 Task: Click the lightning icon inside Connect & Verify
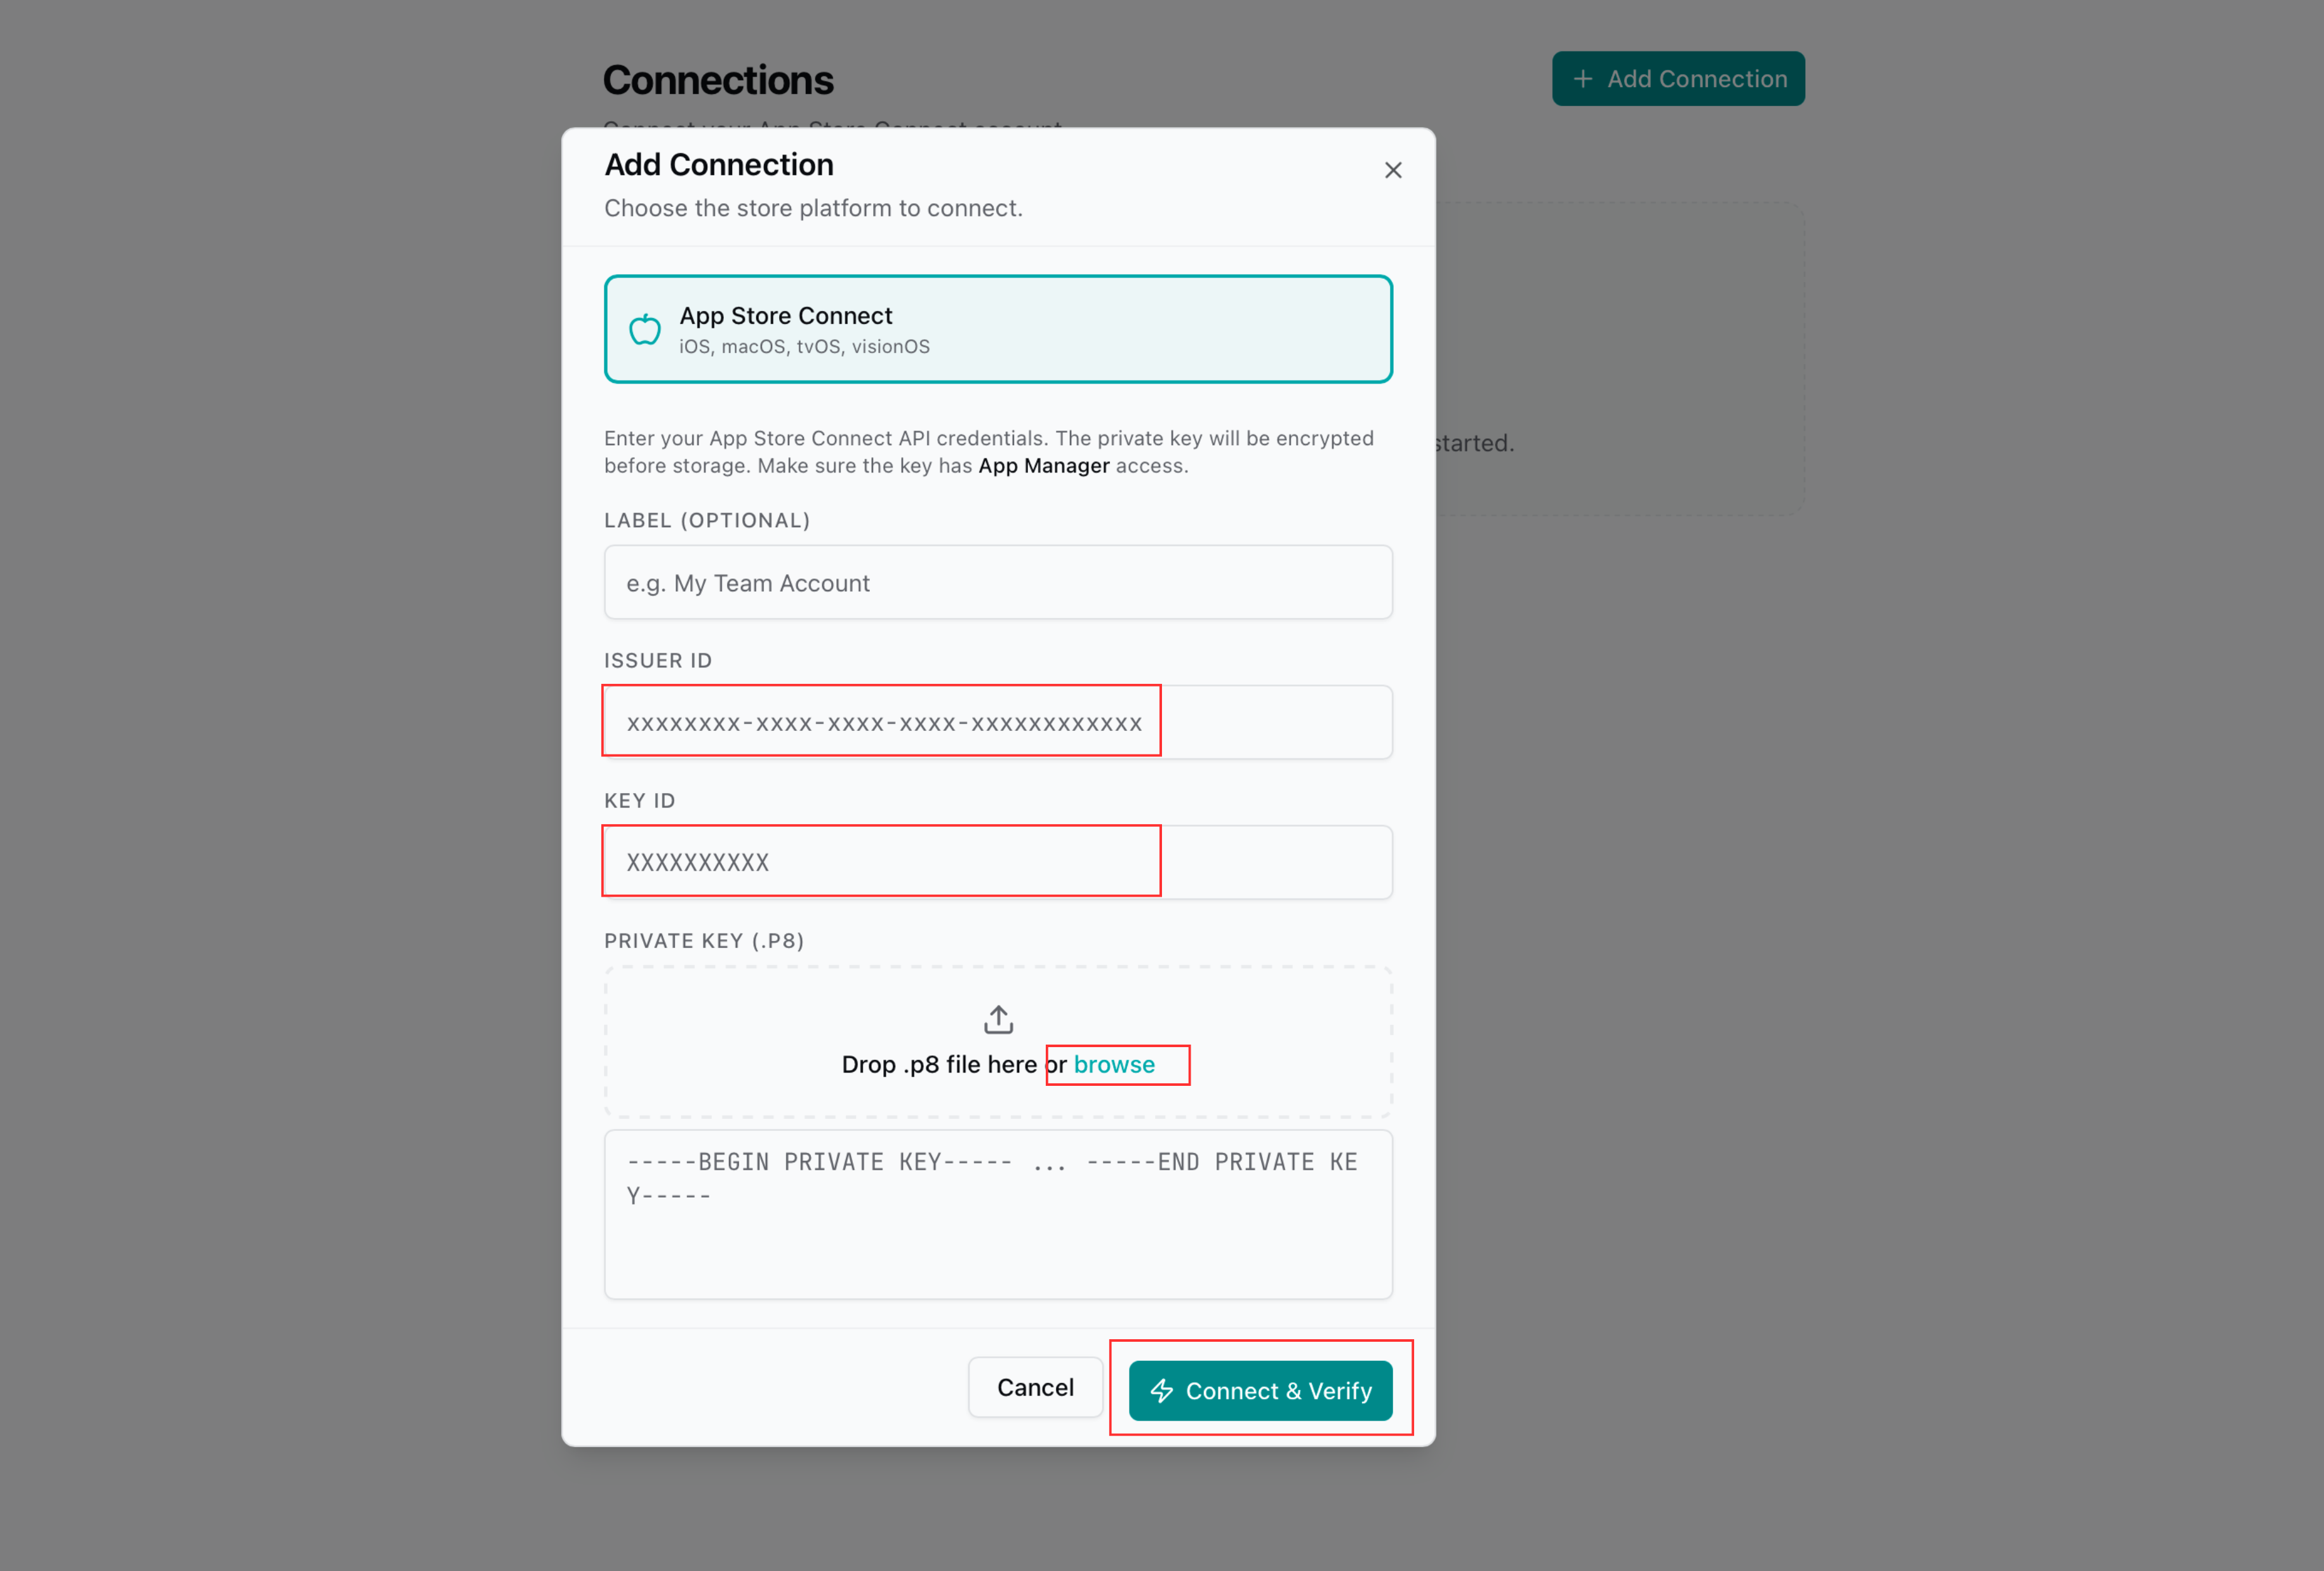pos(1163,1390)
